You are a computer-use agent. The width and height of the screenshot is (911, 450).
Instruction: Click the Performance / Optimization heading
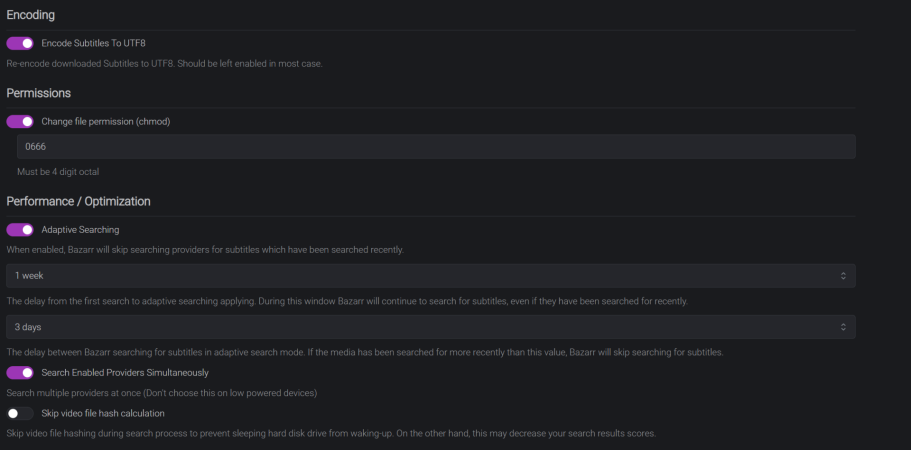(78, 201)
